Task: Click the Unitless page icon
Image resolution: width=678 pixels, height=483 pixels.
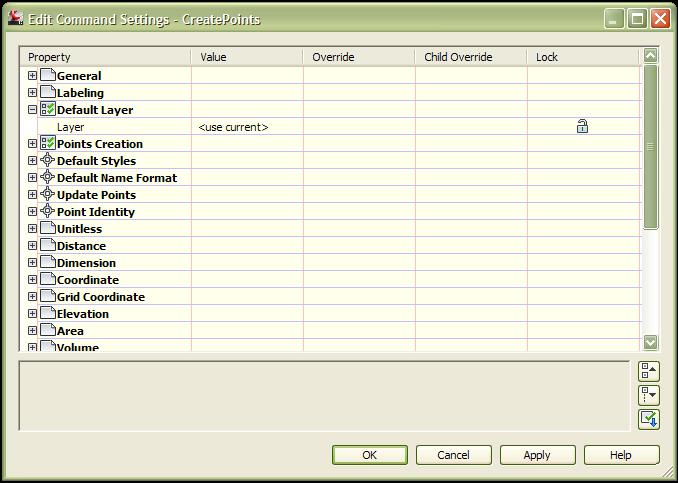Action: [x=48, y=228]
